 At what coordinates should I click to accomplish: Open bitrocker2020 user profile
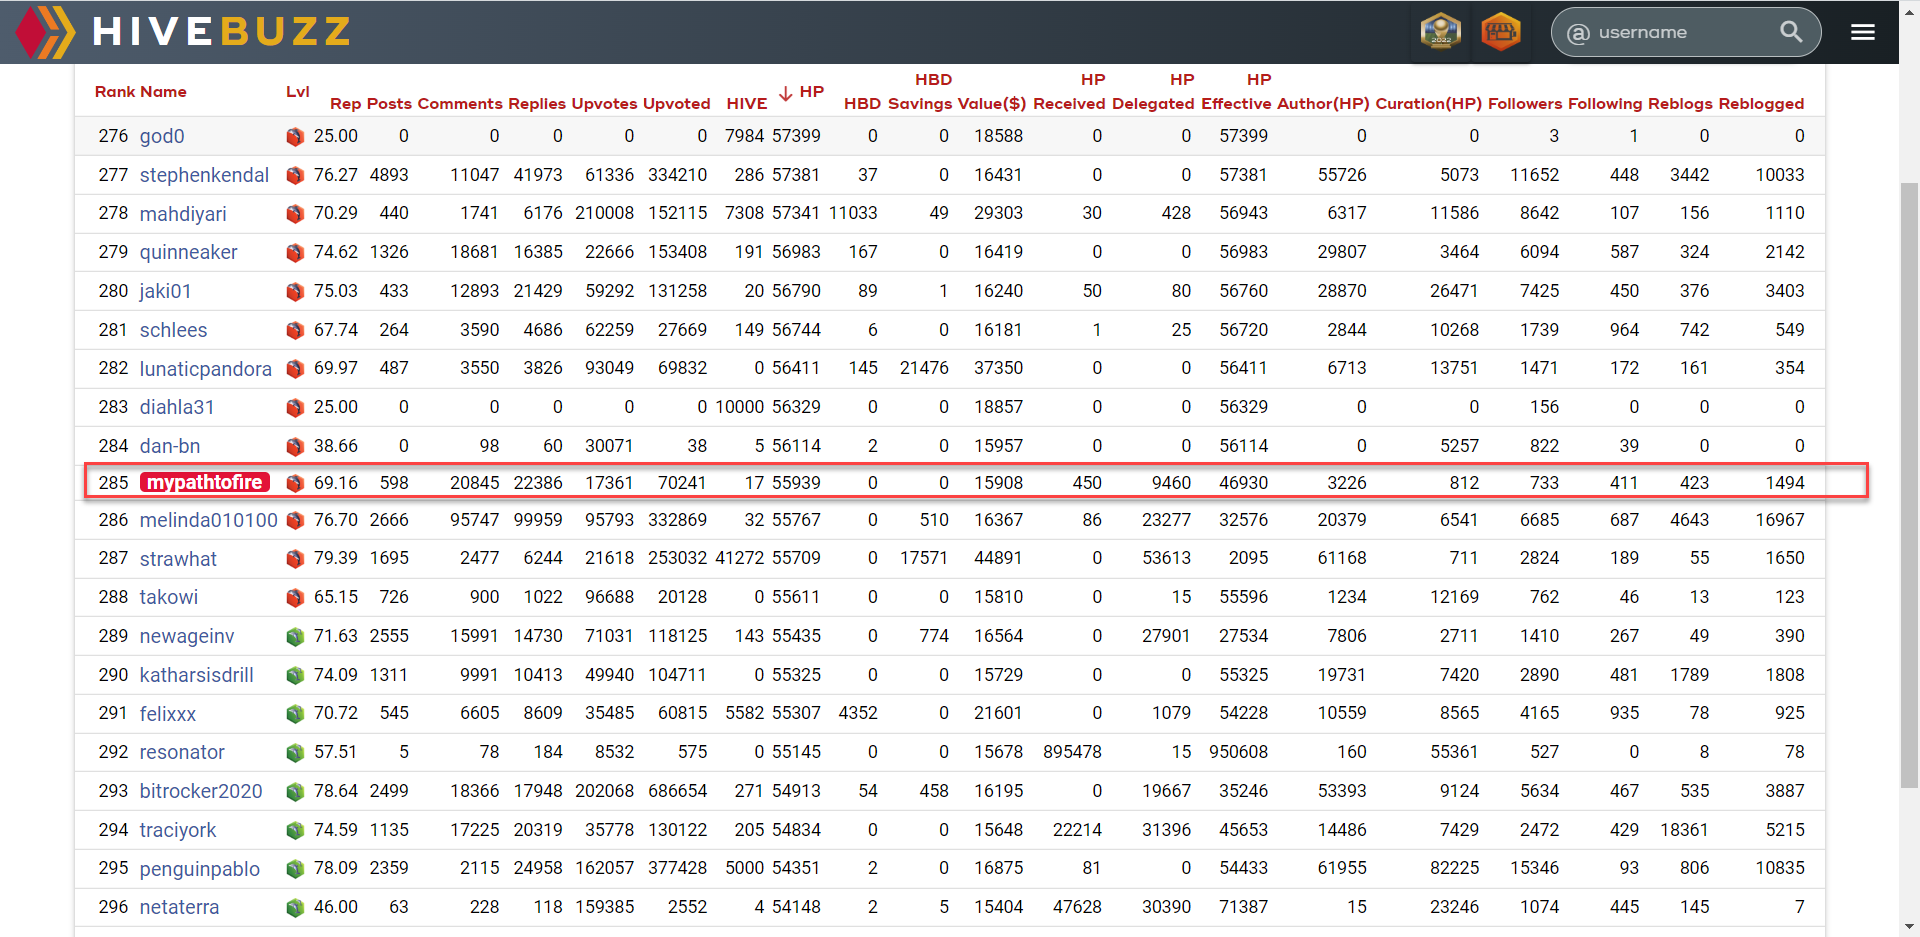pos(201,791)
